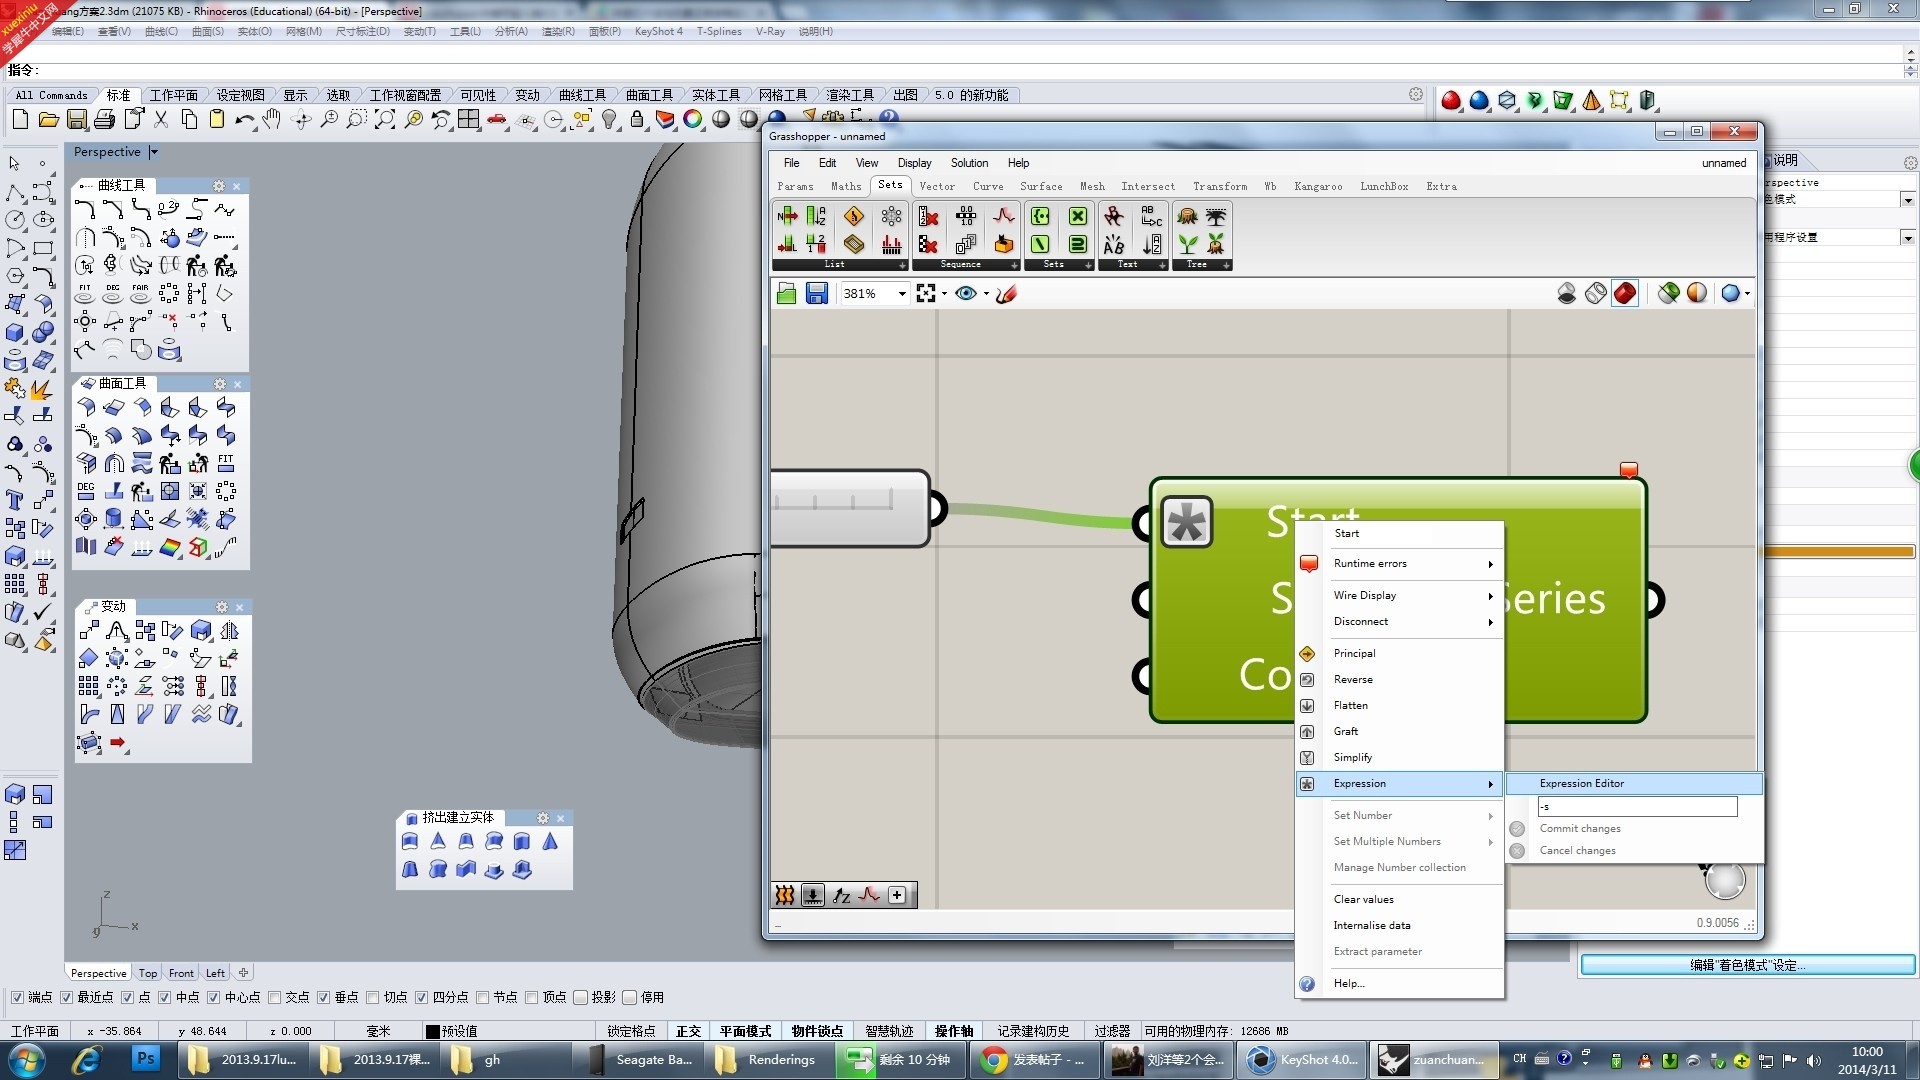This screenshot has height=1080, width=1920.
Task: Click the lock objects padlock icon
Action: pyautogui.click(x=637, y=120)
